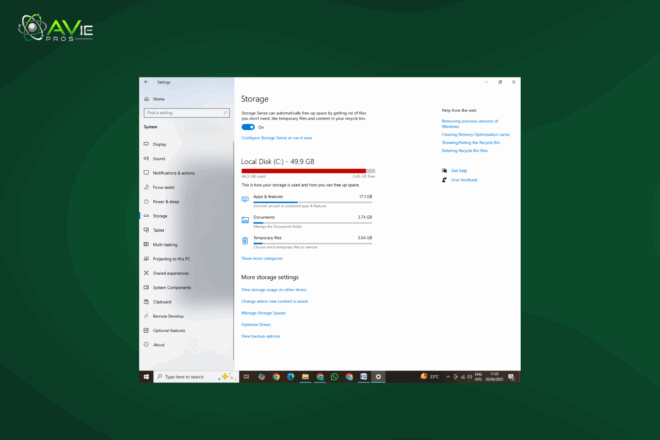Turn off the Storage Sense toggle

248,127
